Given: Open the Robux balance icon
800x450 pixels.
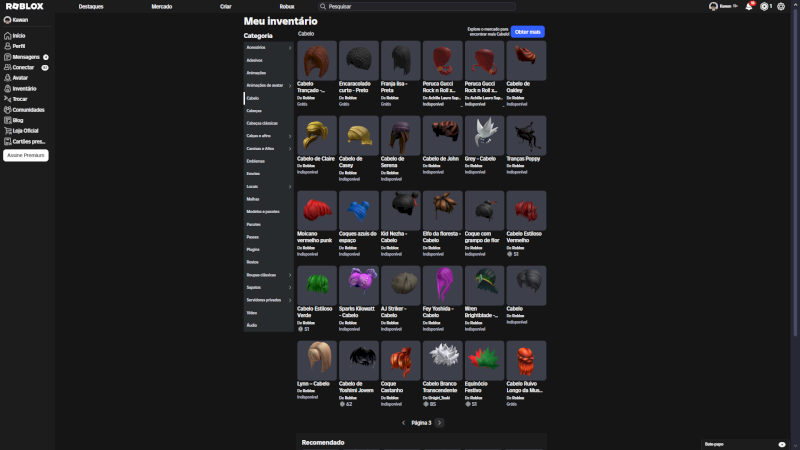Looking at the screenshot, I should pos(765,6).
